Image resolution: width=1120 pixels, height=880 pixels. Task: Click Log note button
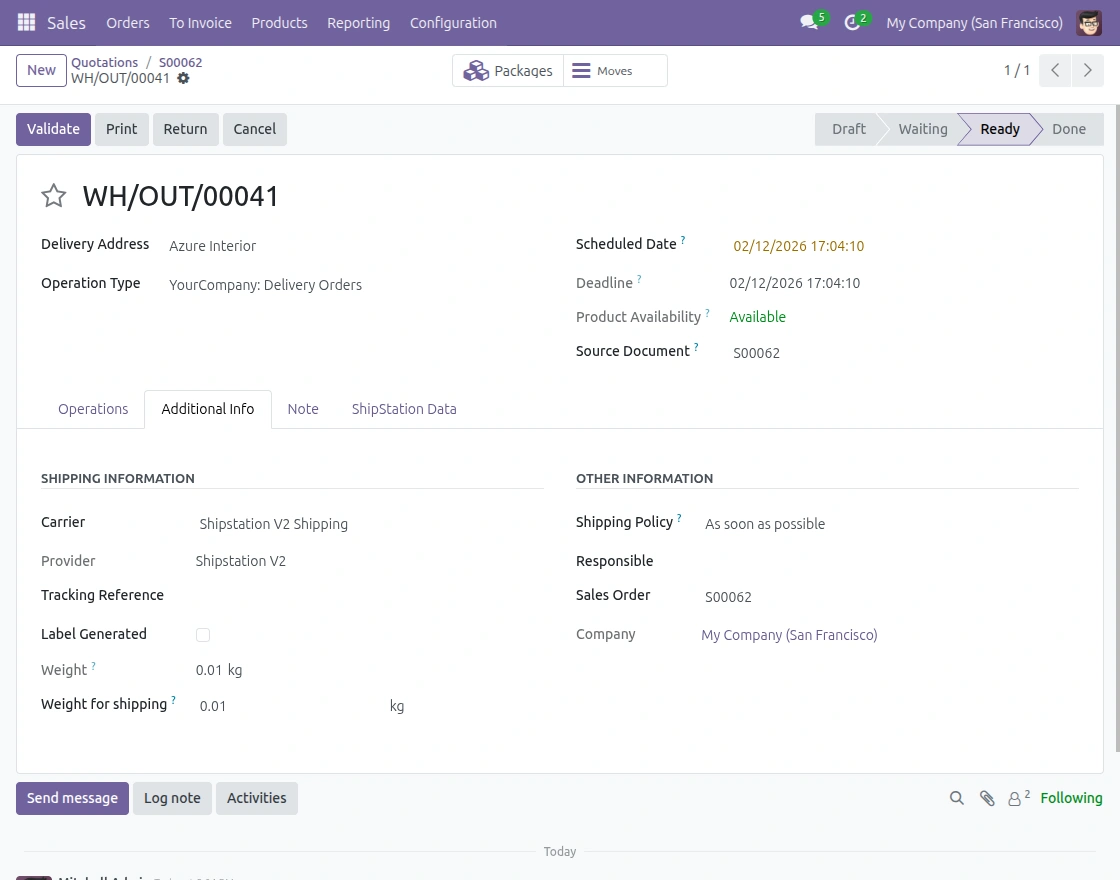pyautogui.click(x=172, y=798)
